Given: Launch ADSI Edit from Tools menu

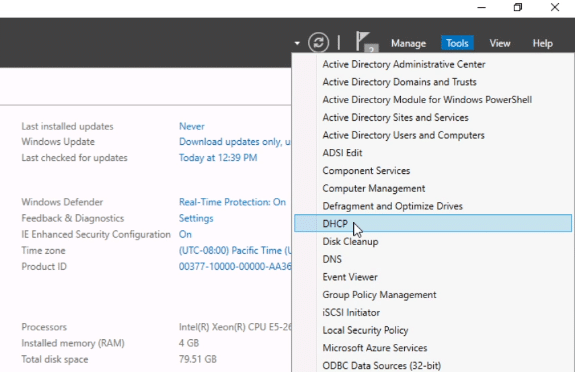Looking at the screenshot, I should [433, 153].
